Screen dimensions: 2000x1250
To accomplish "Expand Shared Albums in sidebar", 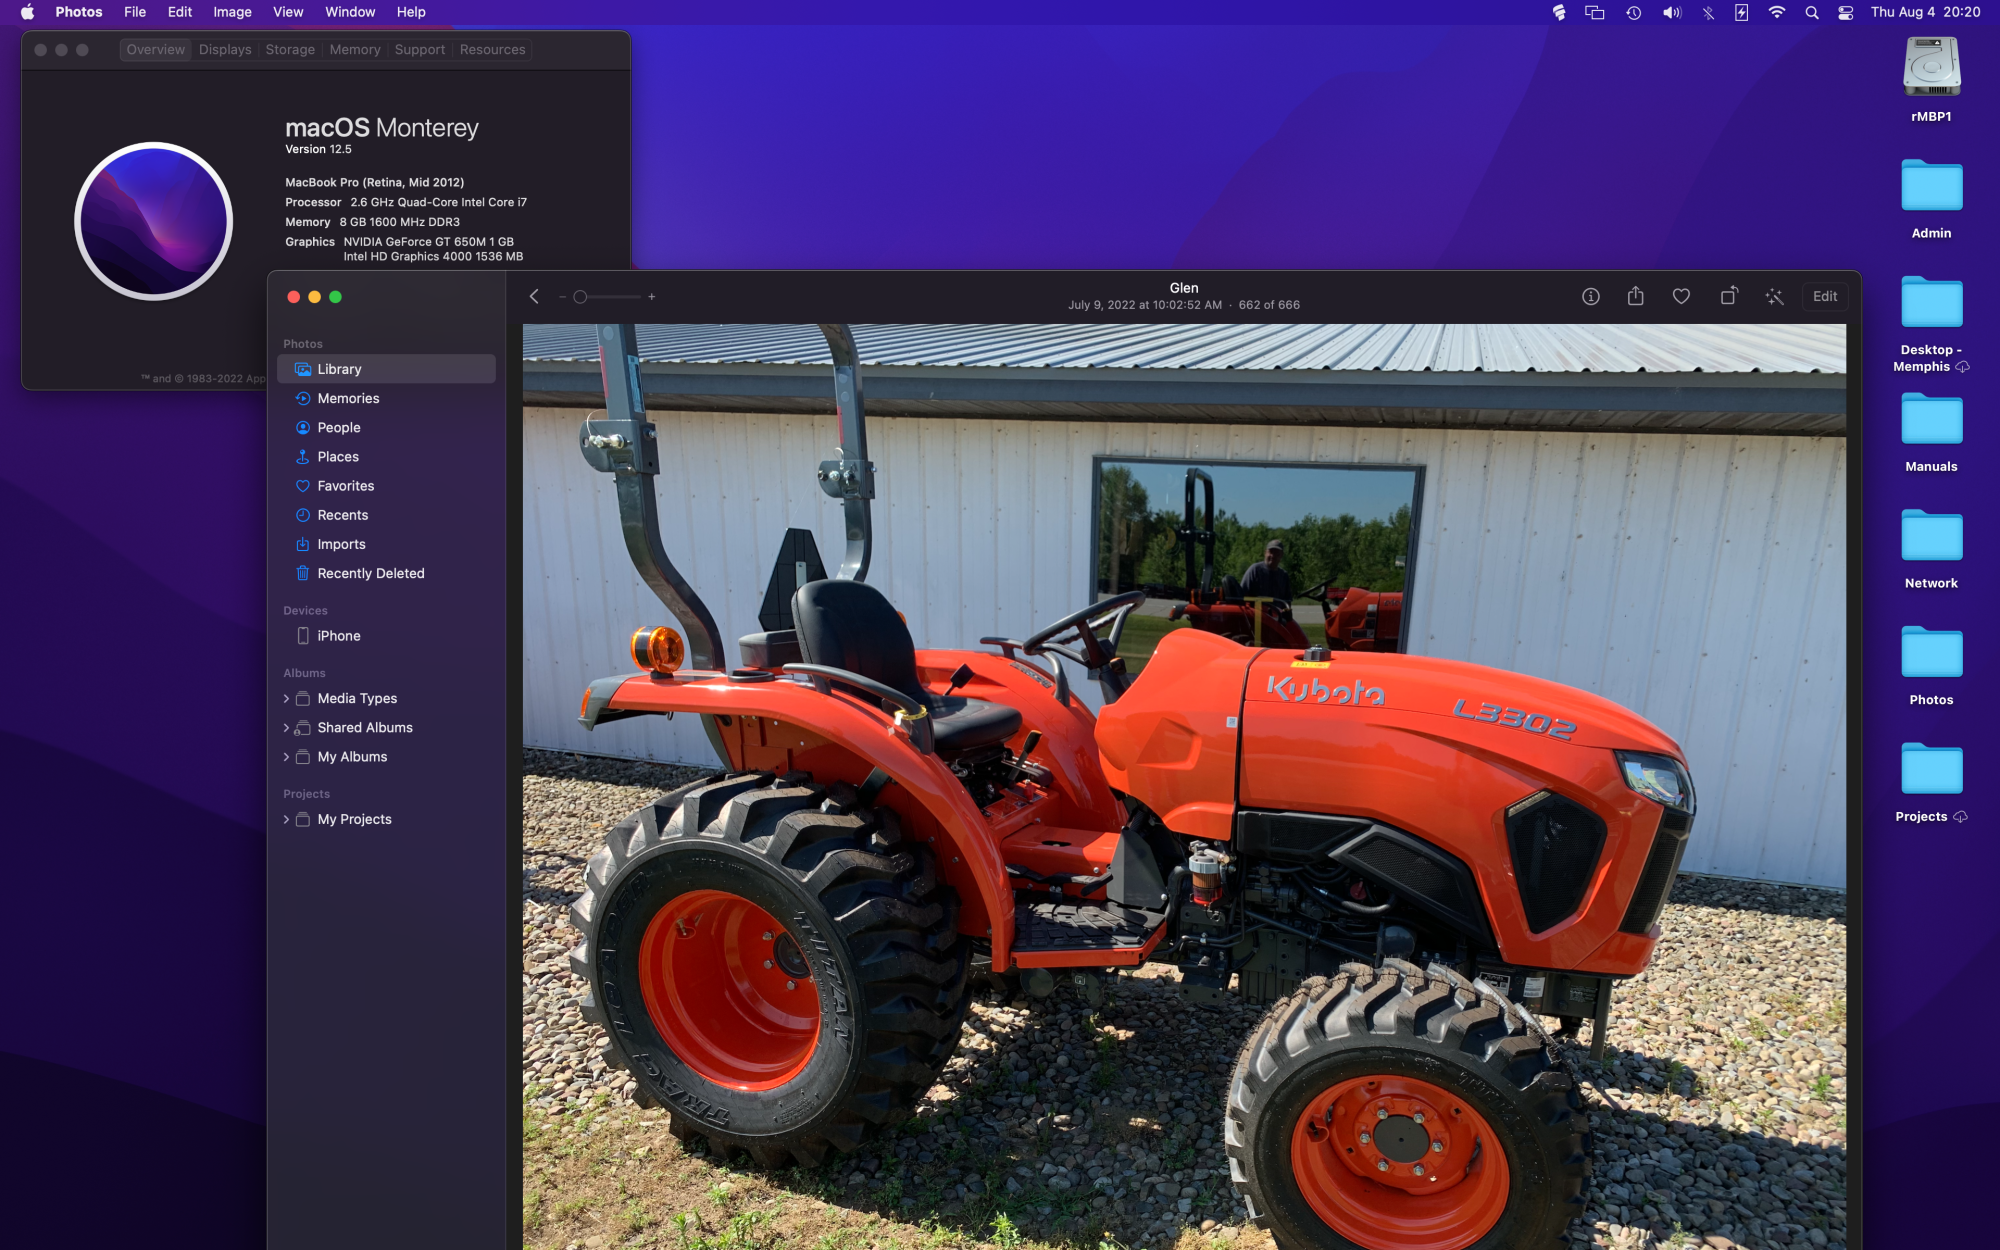I will pos(286,728).
